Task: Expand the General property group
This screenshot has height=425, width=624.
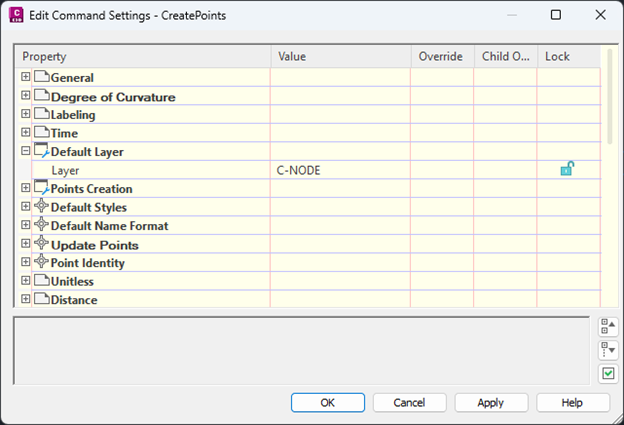Action: pos(25,77)
